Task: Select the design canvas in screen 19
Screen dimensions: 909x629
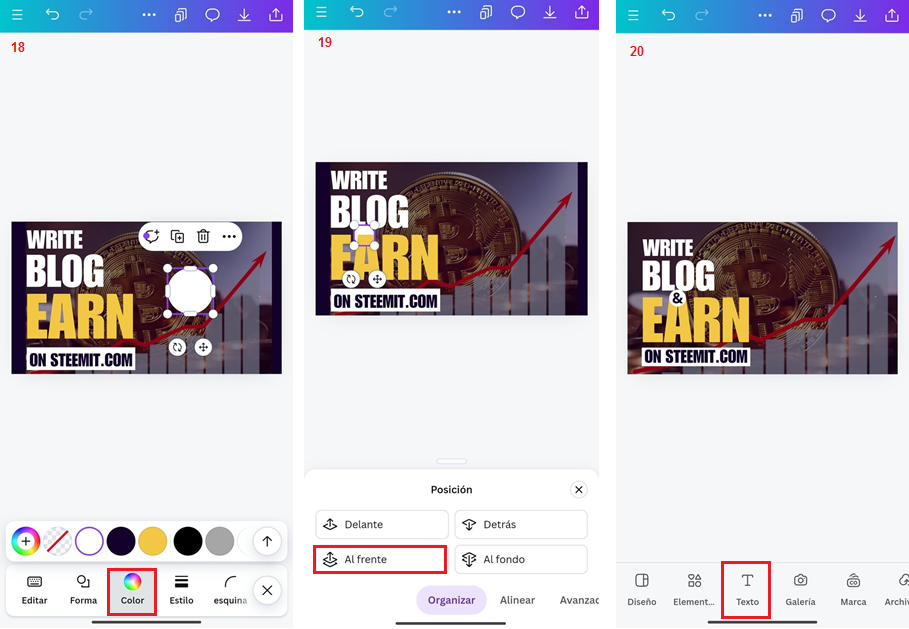Action: [x=452, y=239]
